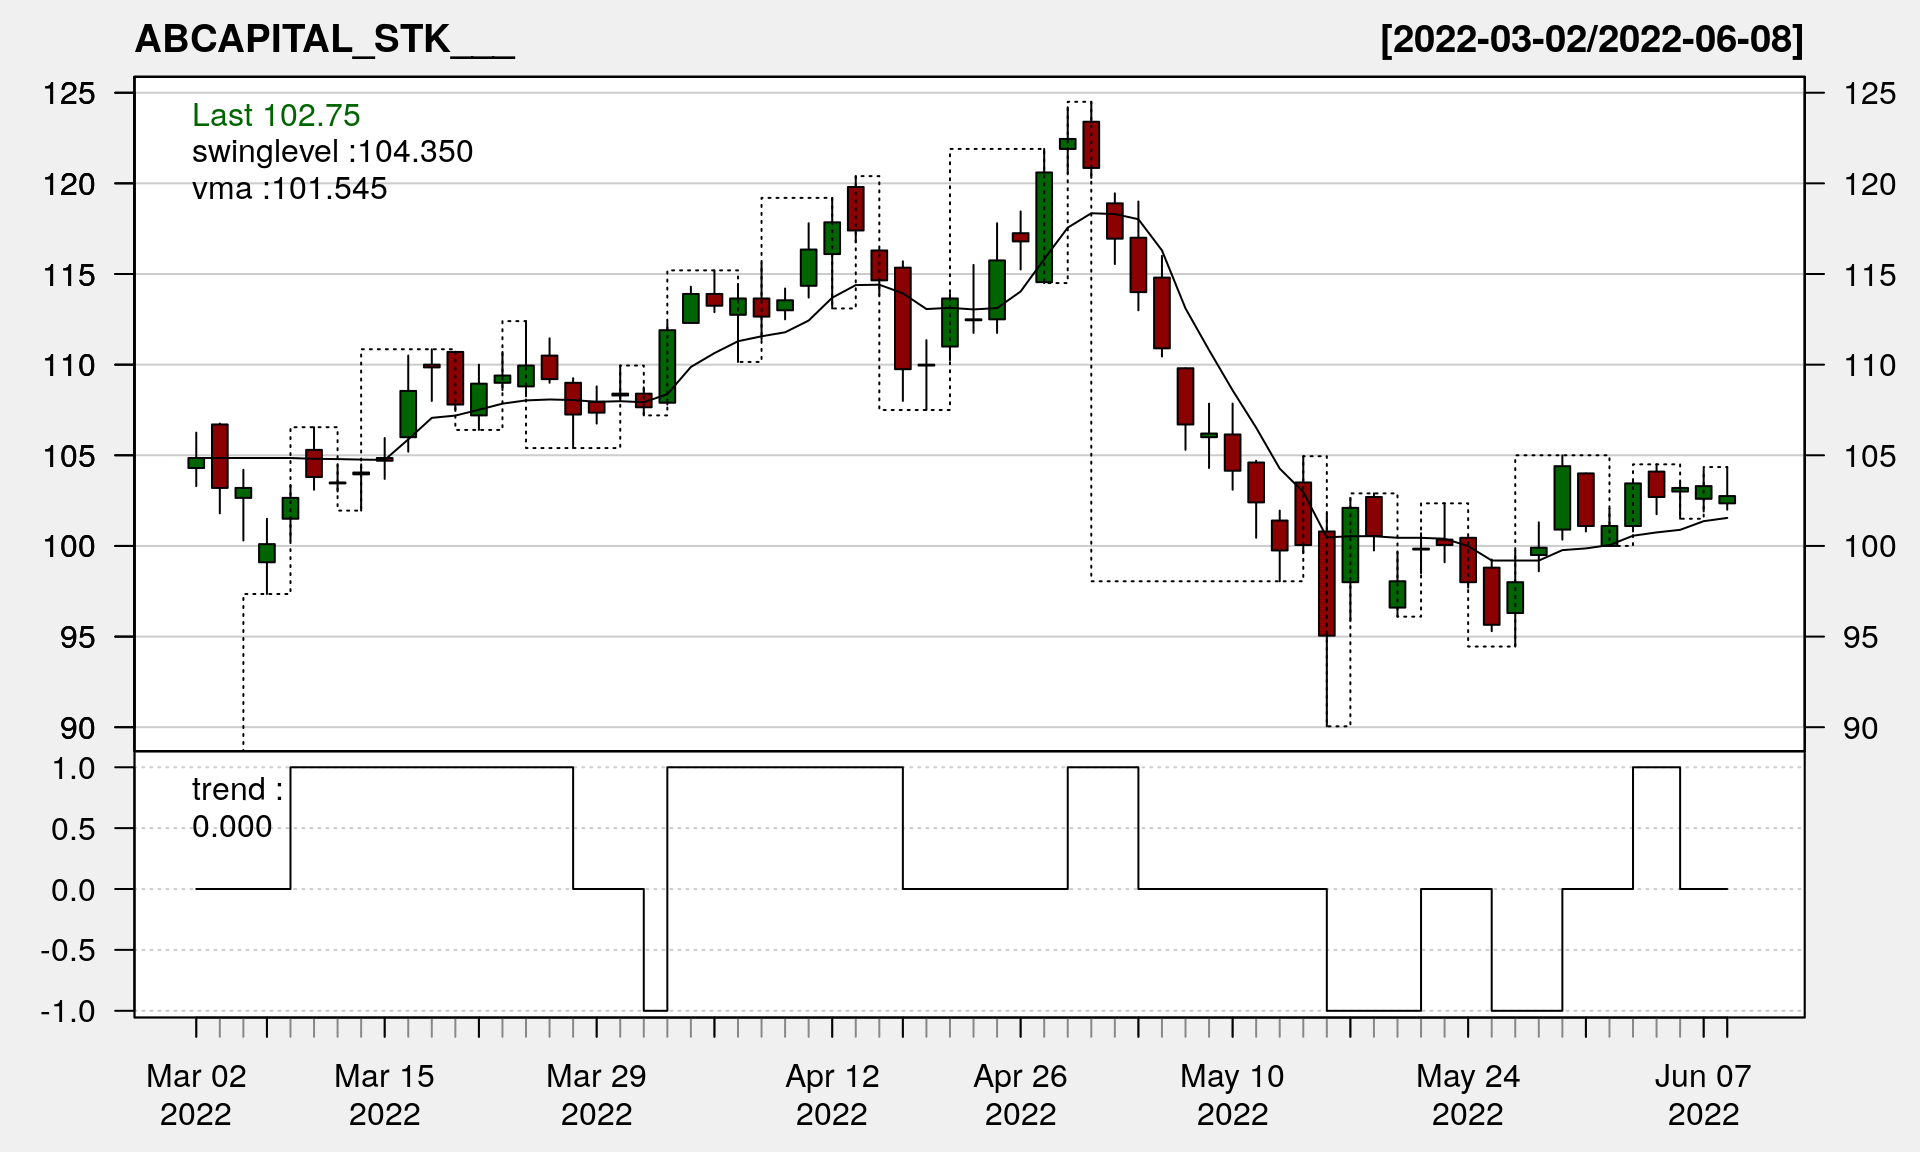Click the last green candle at far right
The image size is (1920, 1152).
[x=1727, y=499]
